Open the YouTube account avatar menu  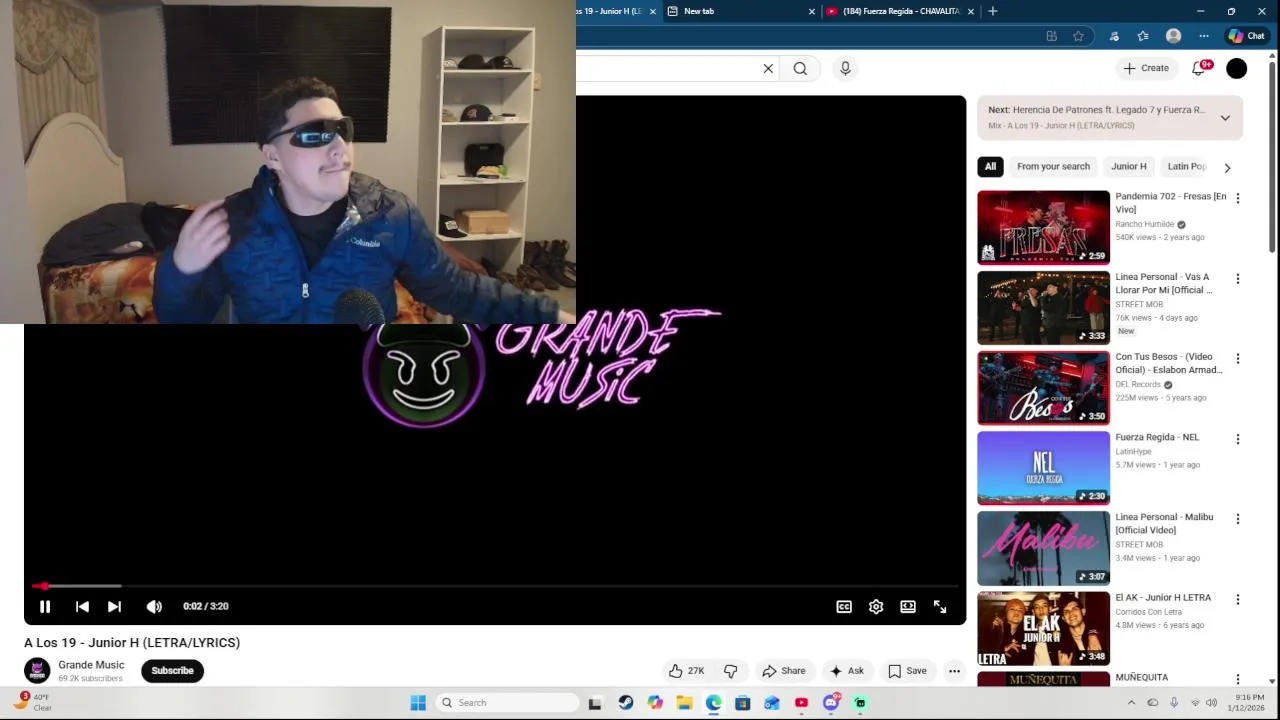(x=1237, y=68)
